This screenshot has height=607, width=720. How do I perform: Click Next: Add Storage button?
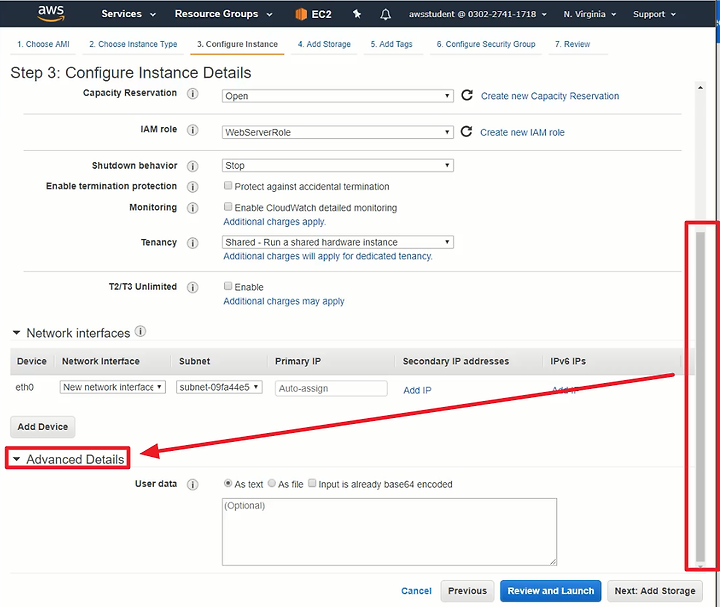(x=655, y=591)
